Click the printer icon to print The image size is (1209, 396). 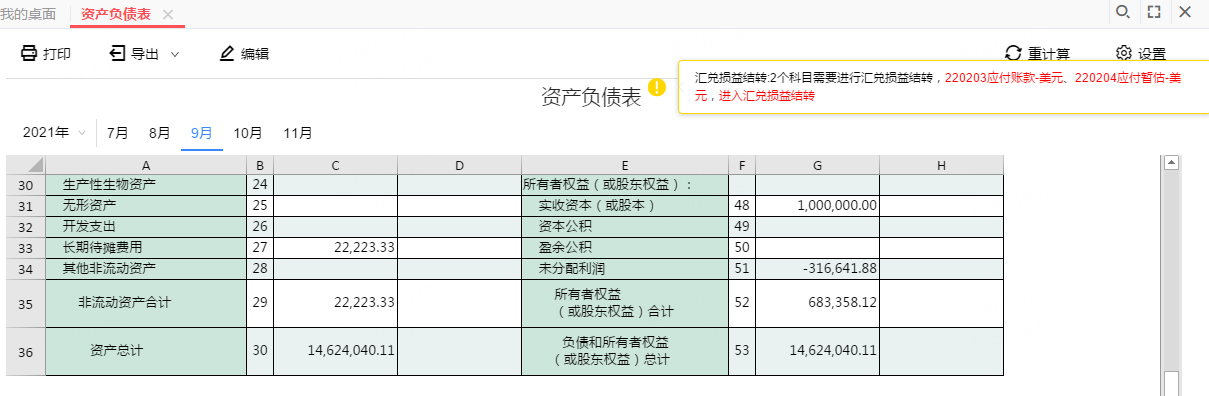pyautogui.click(x=29, y=54)
